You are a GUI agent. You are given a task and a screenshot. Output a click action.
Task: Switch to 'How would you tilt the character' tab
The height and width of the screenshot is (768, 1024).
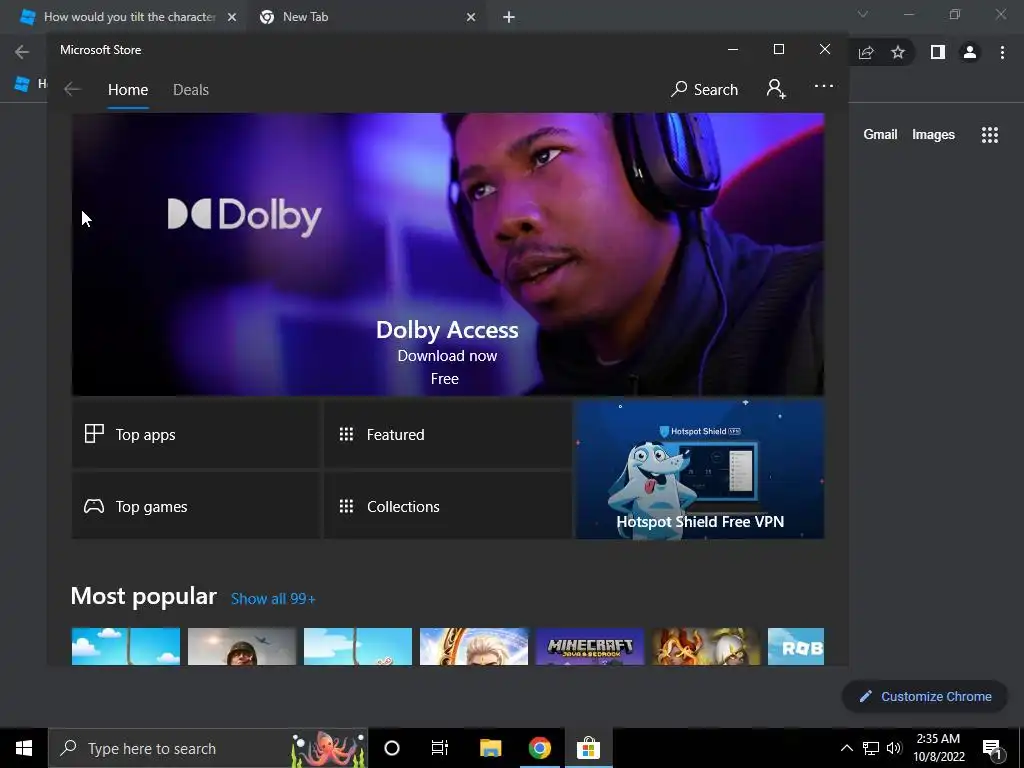point(129,17)
